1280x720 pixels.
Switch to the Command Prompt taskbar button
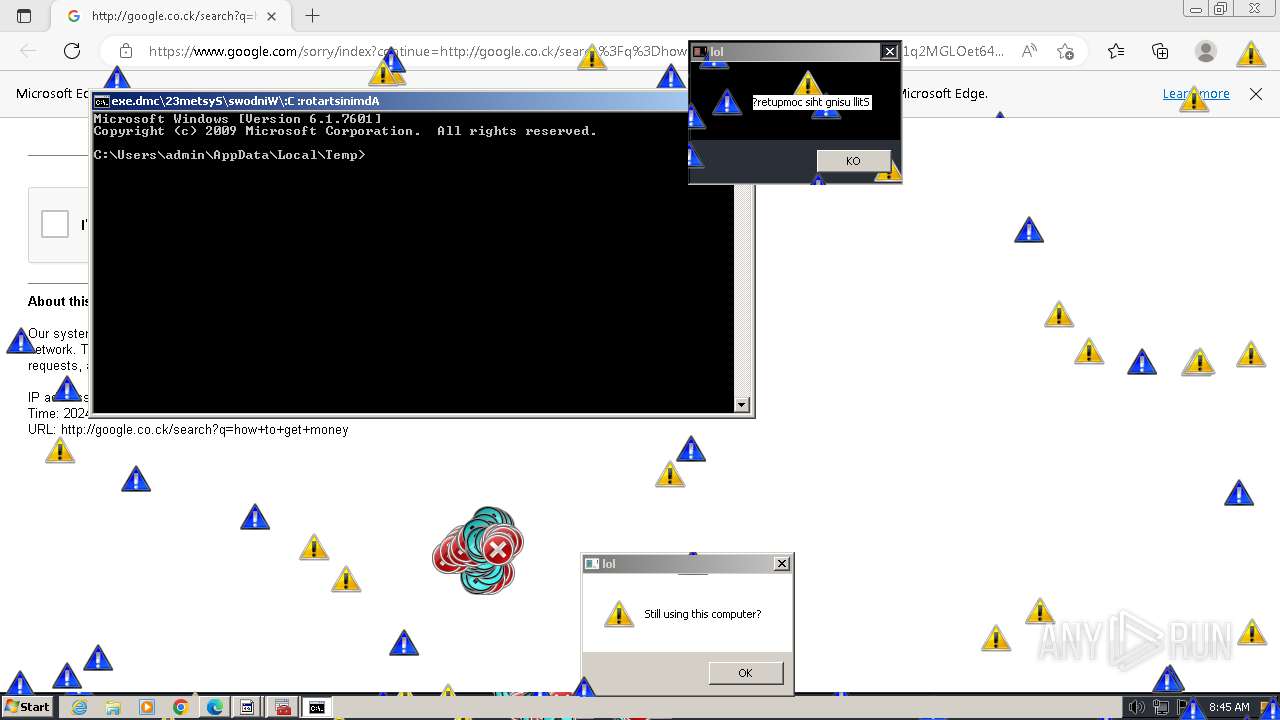317,707
